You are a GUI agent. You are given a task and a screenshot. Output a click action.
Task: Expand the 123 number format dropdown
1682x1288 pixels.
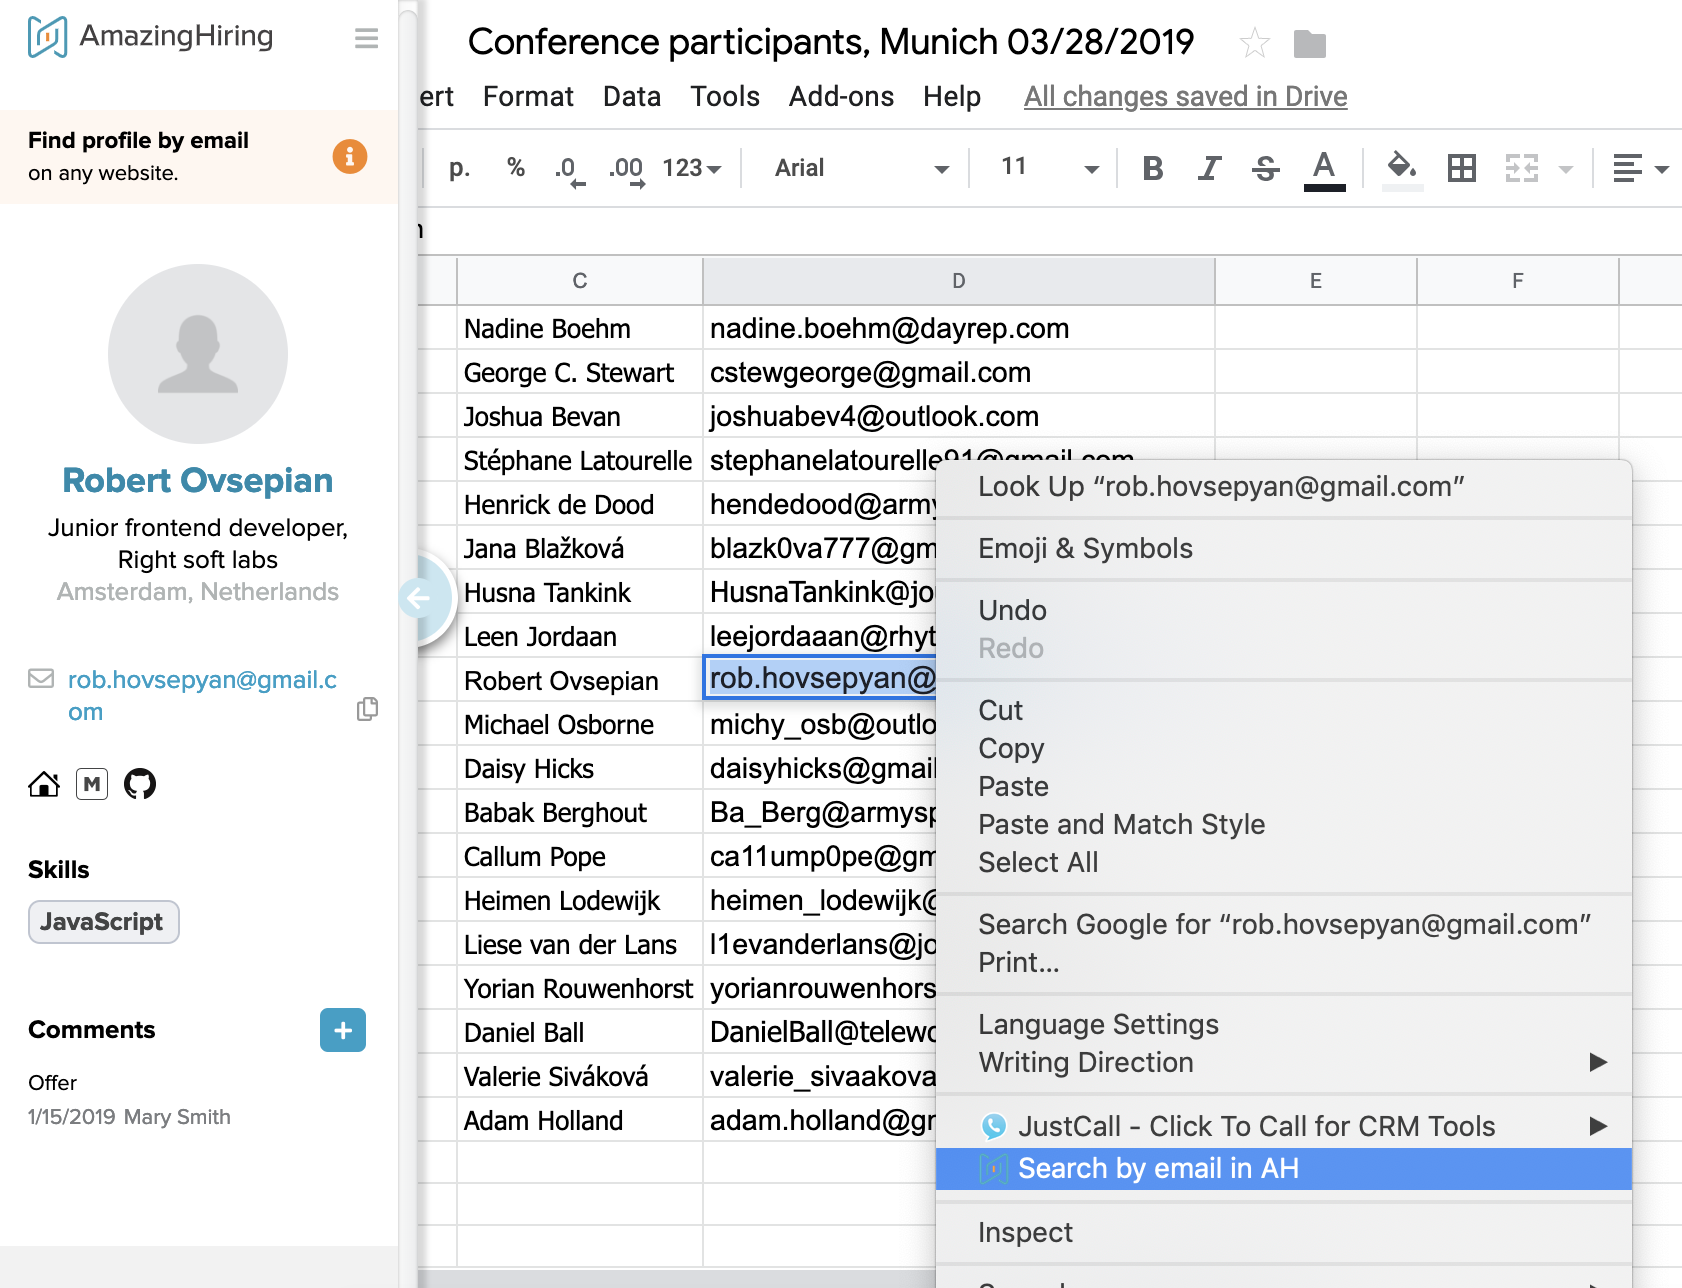point(692,168)
